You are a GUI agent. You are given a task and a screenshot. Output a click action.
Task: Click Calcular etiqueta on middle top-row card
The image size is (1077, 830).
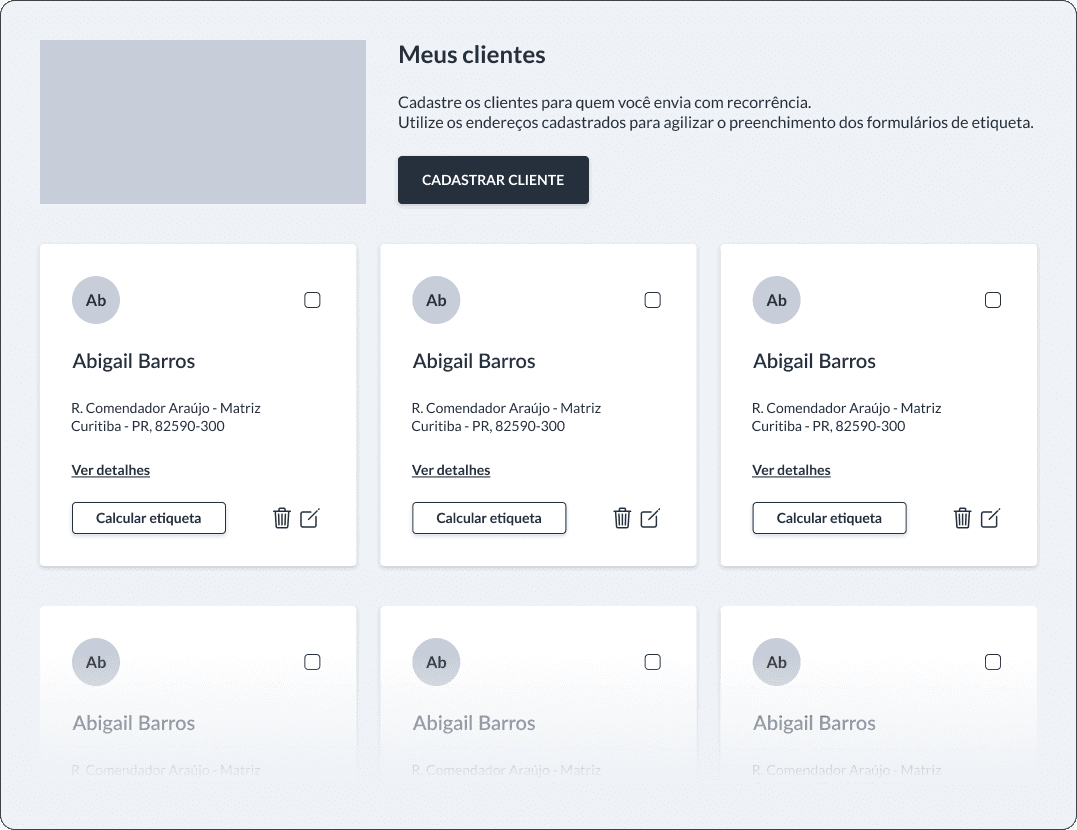489,518
